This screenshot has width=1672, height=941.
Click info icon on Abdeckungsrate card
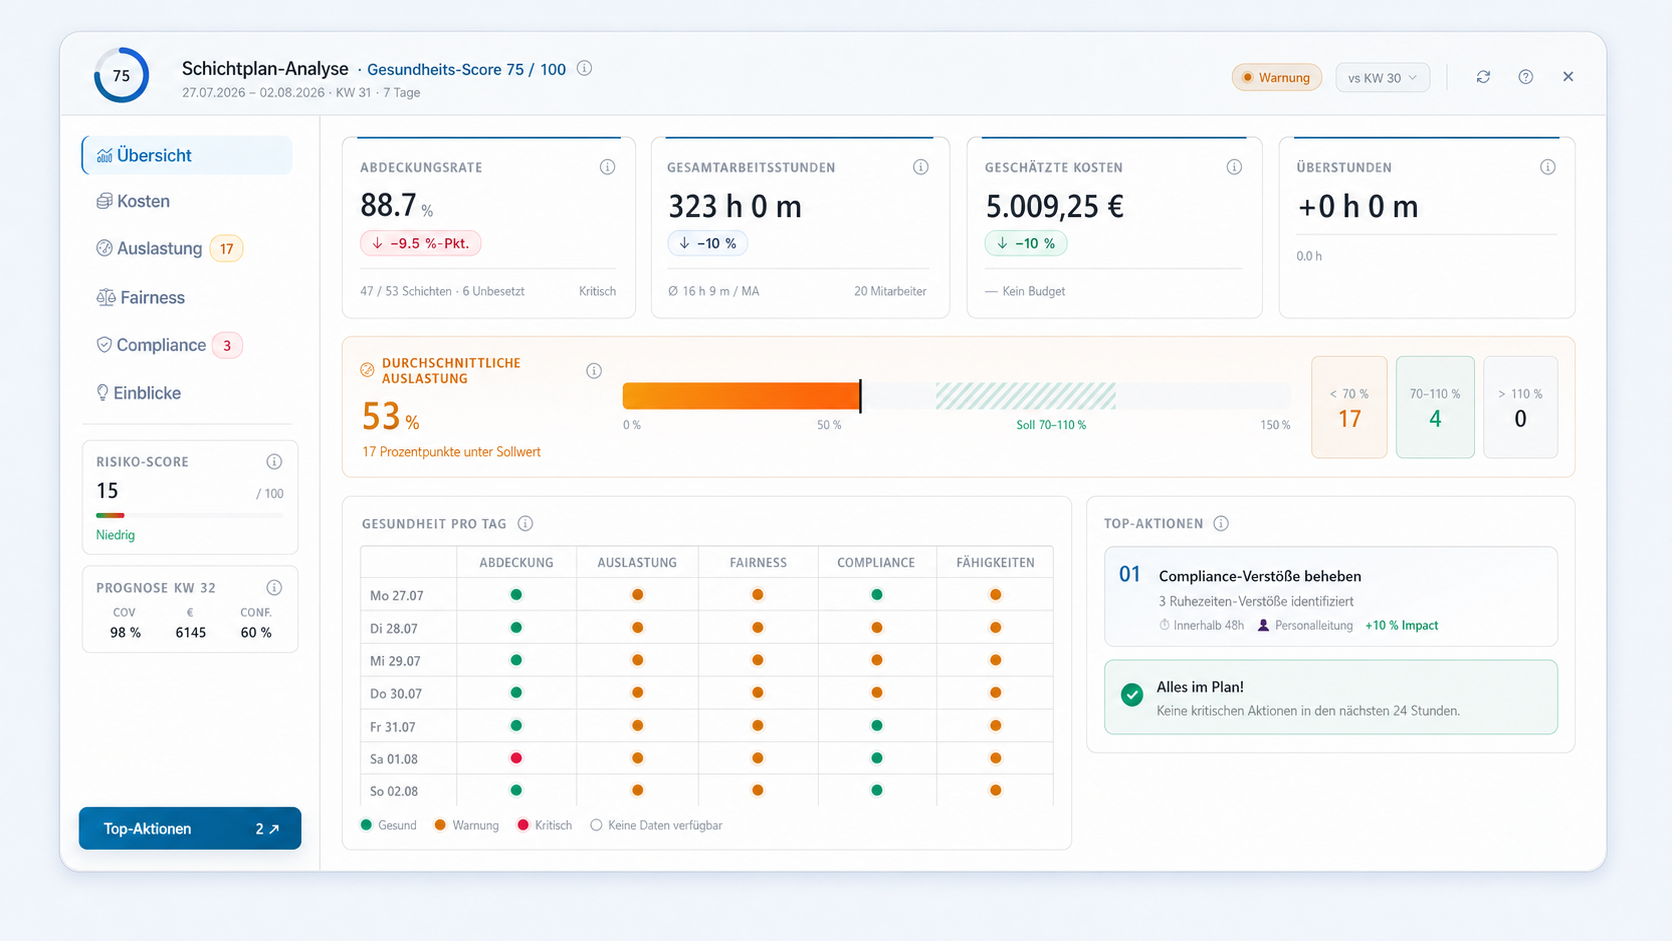point(607,167)
